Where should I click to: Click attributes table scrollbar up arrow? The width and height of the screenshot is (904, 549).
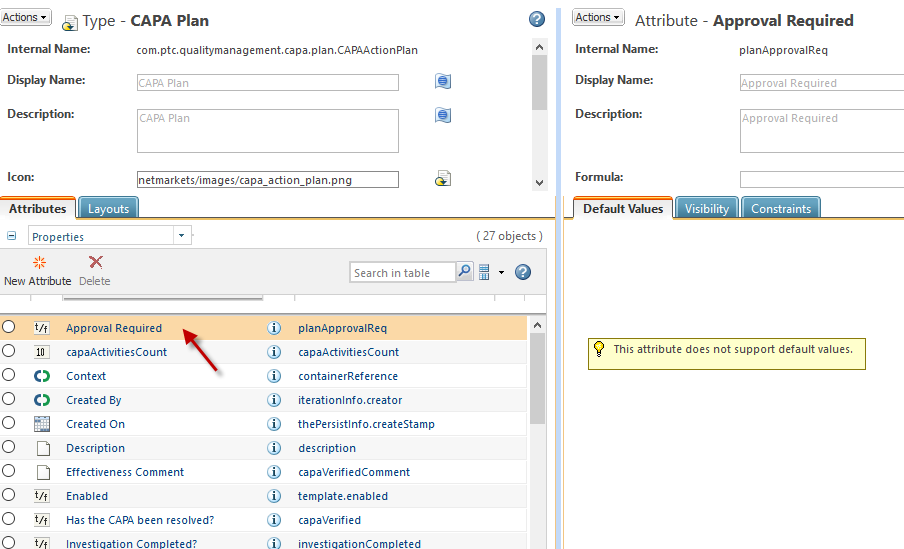click(x=537, y=325)
